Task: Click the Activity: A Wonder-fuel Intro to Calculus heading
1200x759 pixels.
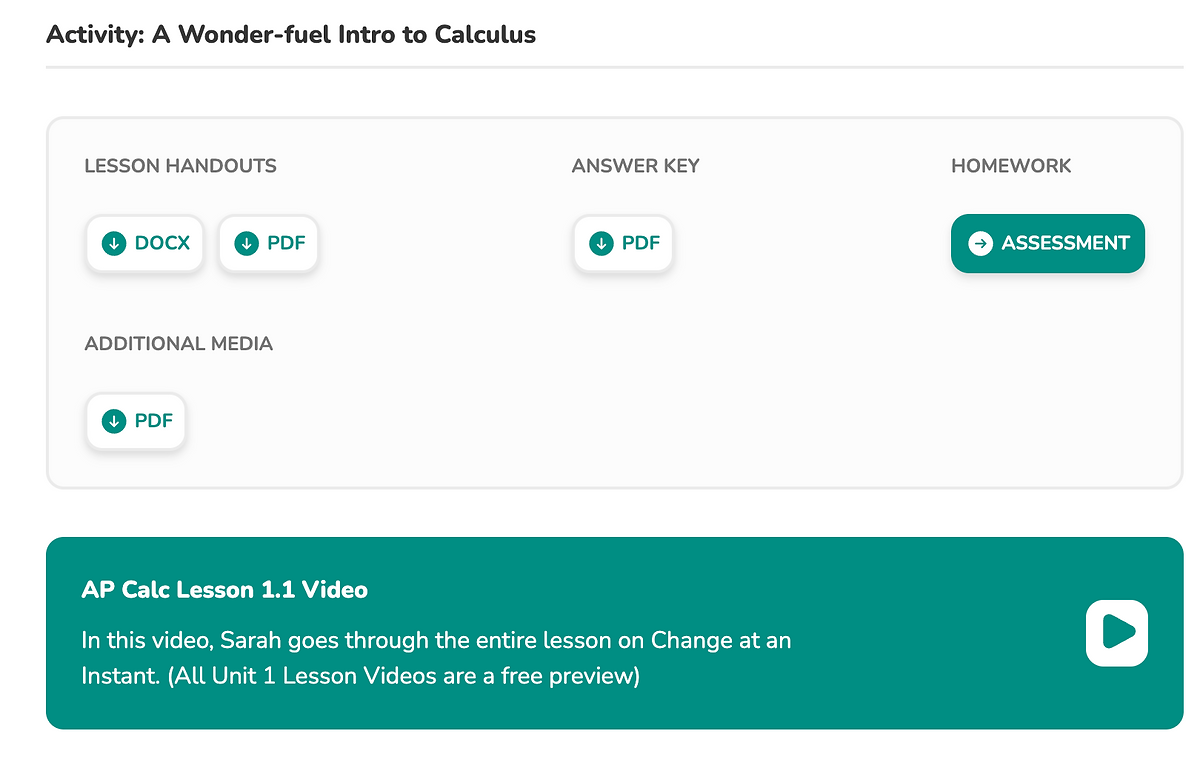Action: point(290,35)
